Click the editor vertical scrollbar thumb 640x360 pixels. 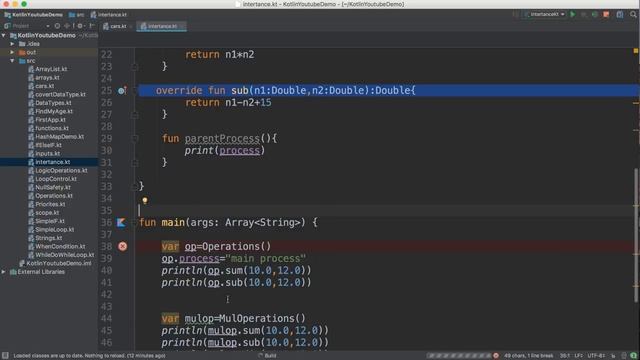click(636, 236)
